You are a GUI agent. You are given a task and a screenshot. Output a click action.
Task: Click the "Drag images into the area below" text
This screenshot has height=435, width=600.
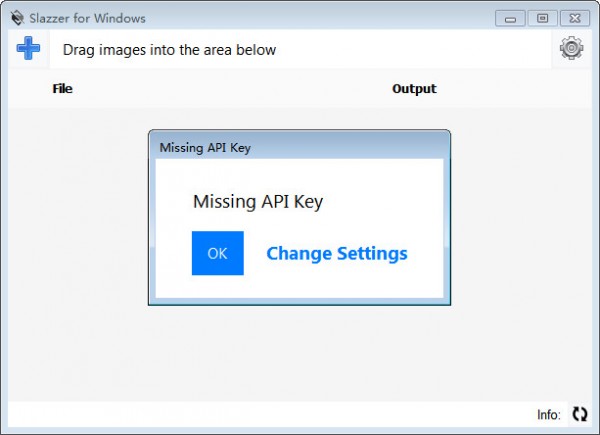(x=170, y=50)
